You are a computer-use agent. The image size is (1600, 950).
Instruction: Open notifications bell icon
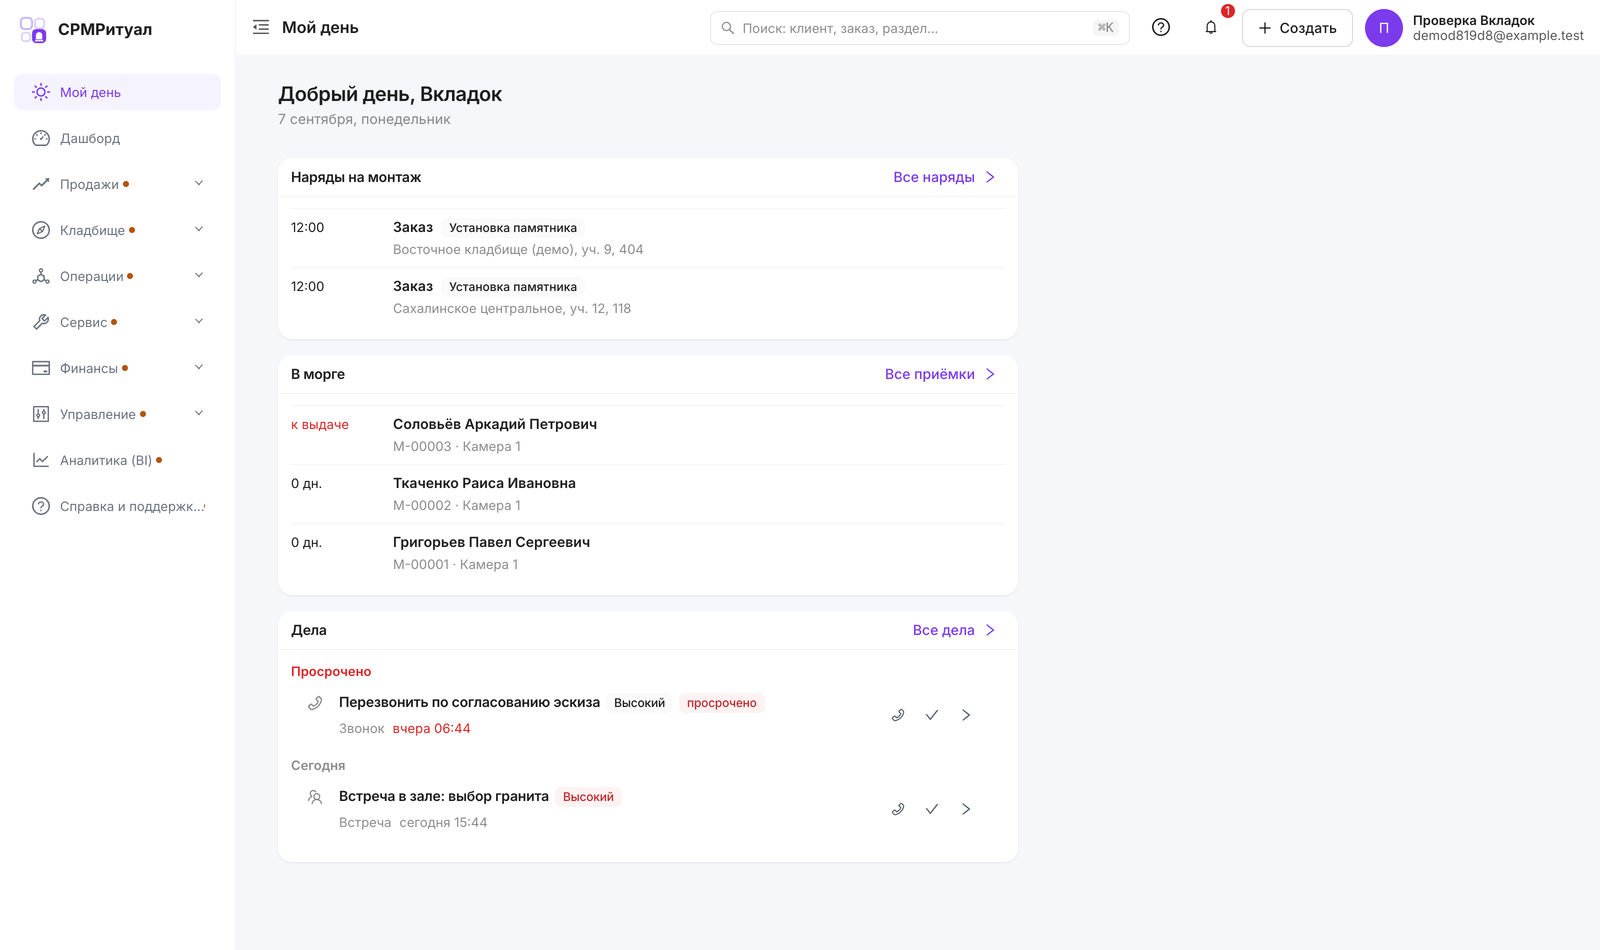[x=1211, y=28]
